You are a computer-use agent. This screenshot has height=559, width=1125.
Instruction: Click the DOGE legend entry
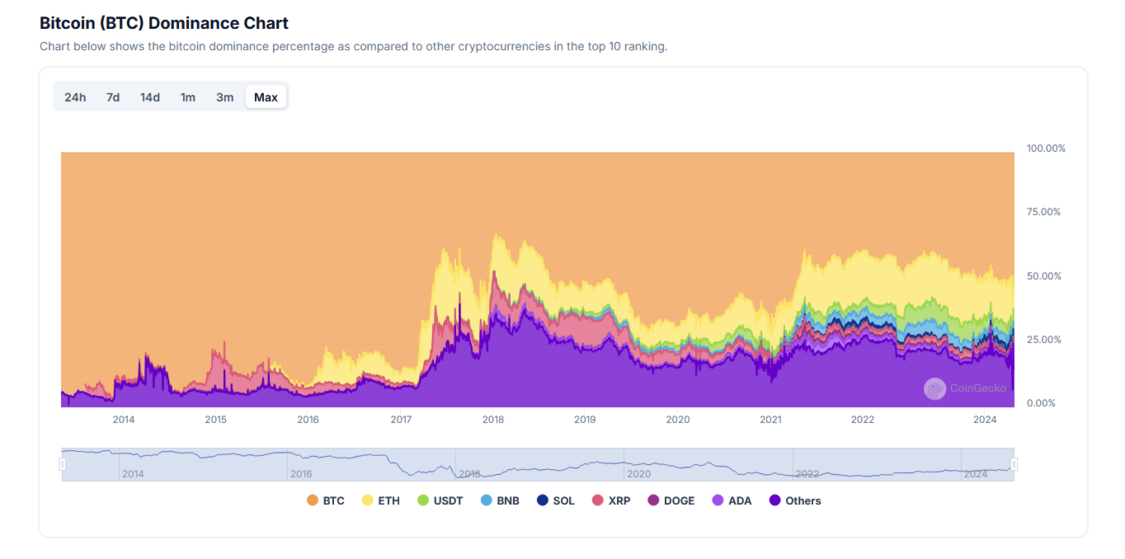(671, 501)
